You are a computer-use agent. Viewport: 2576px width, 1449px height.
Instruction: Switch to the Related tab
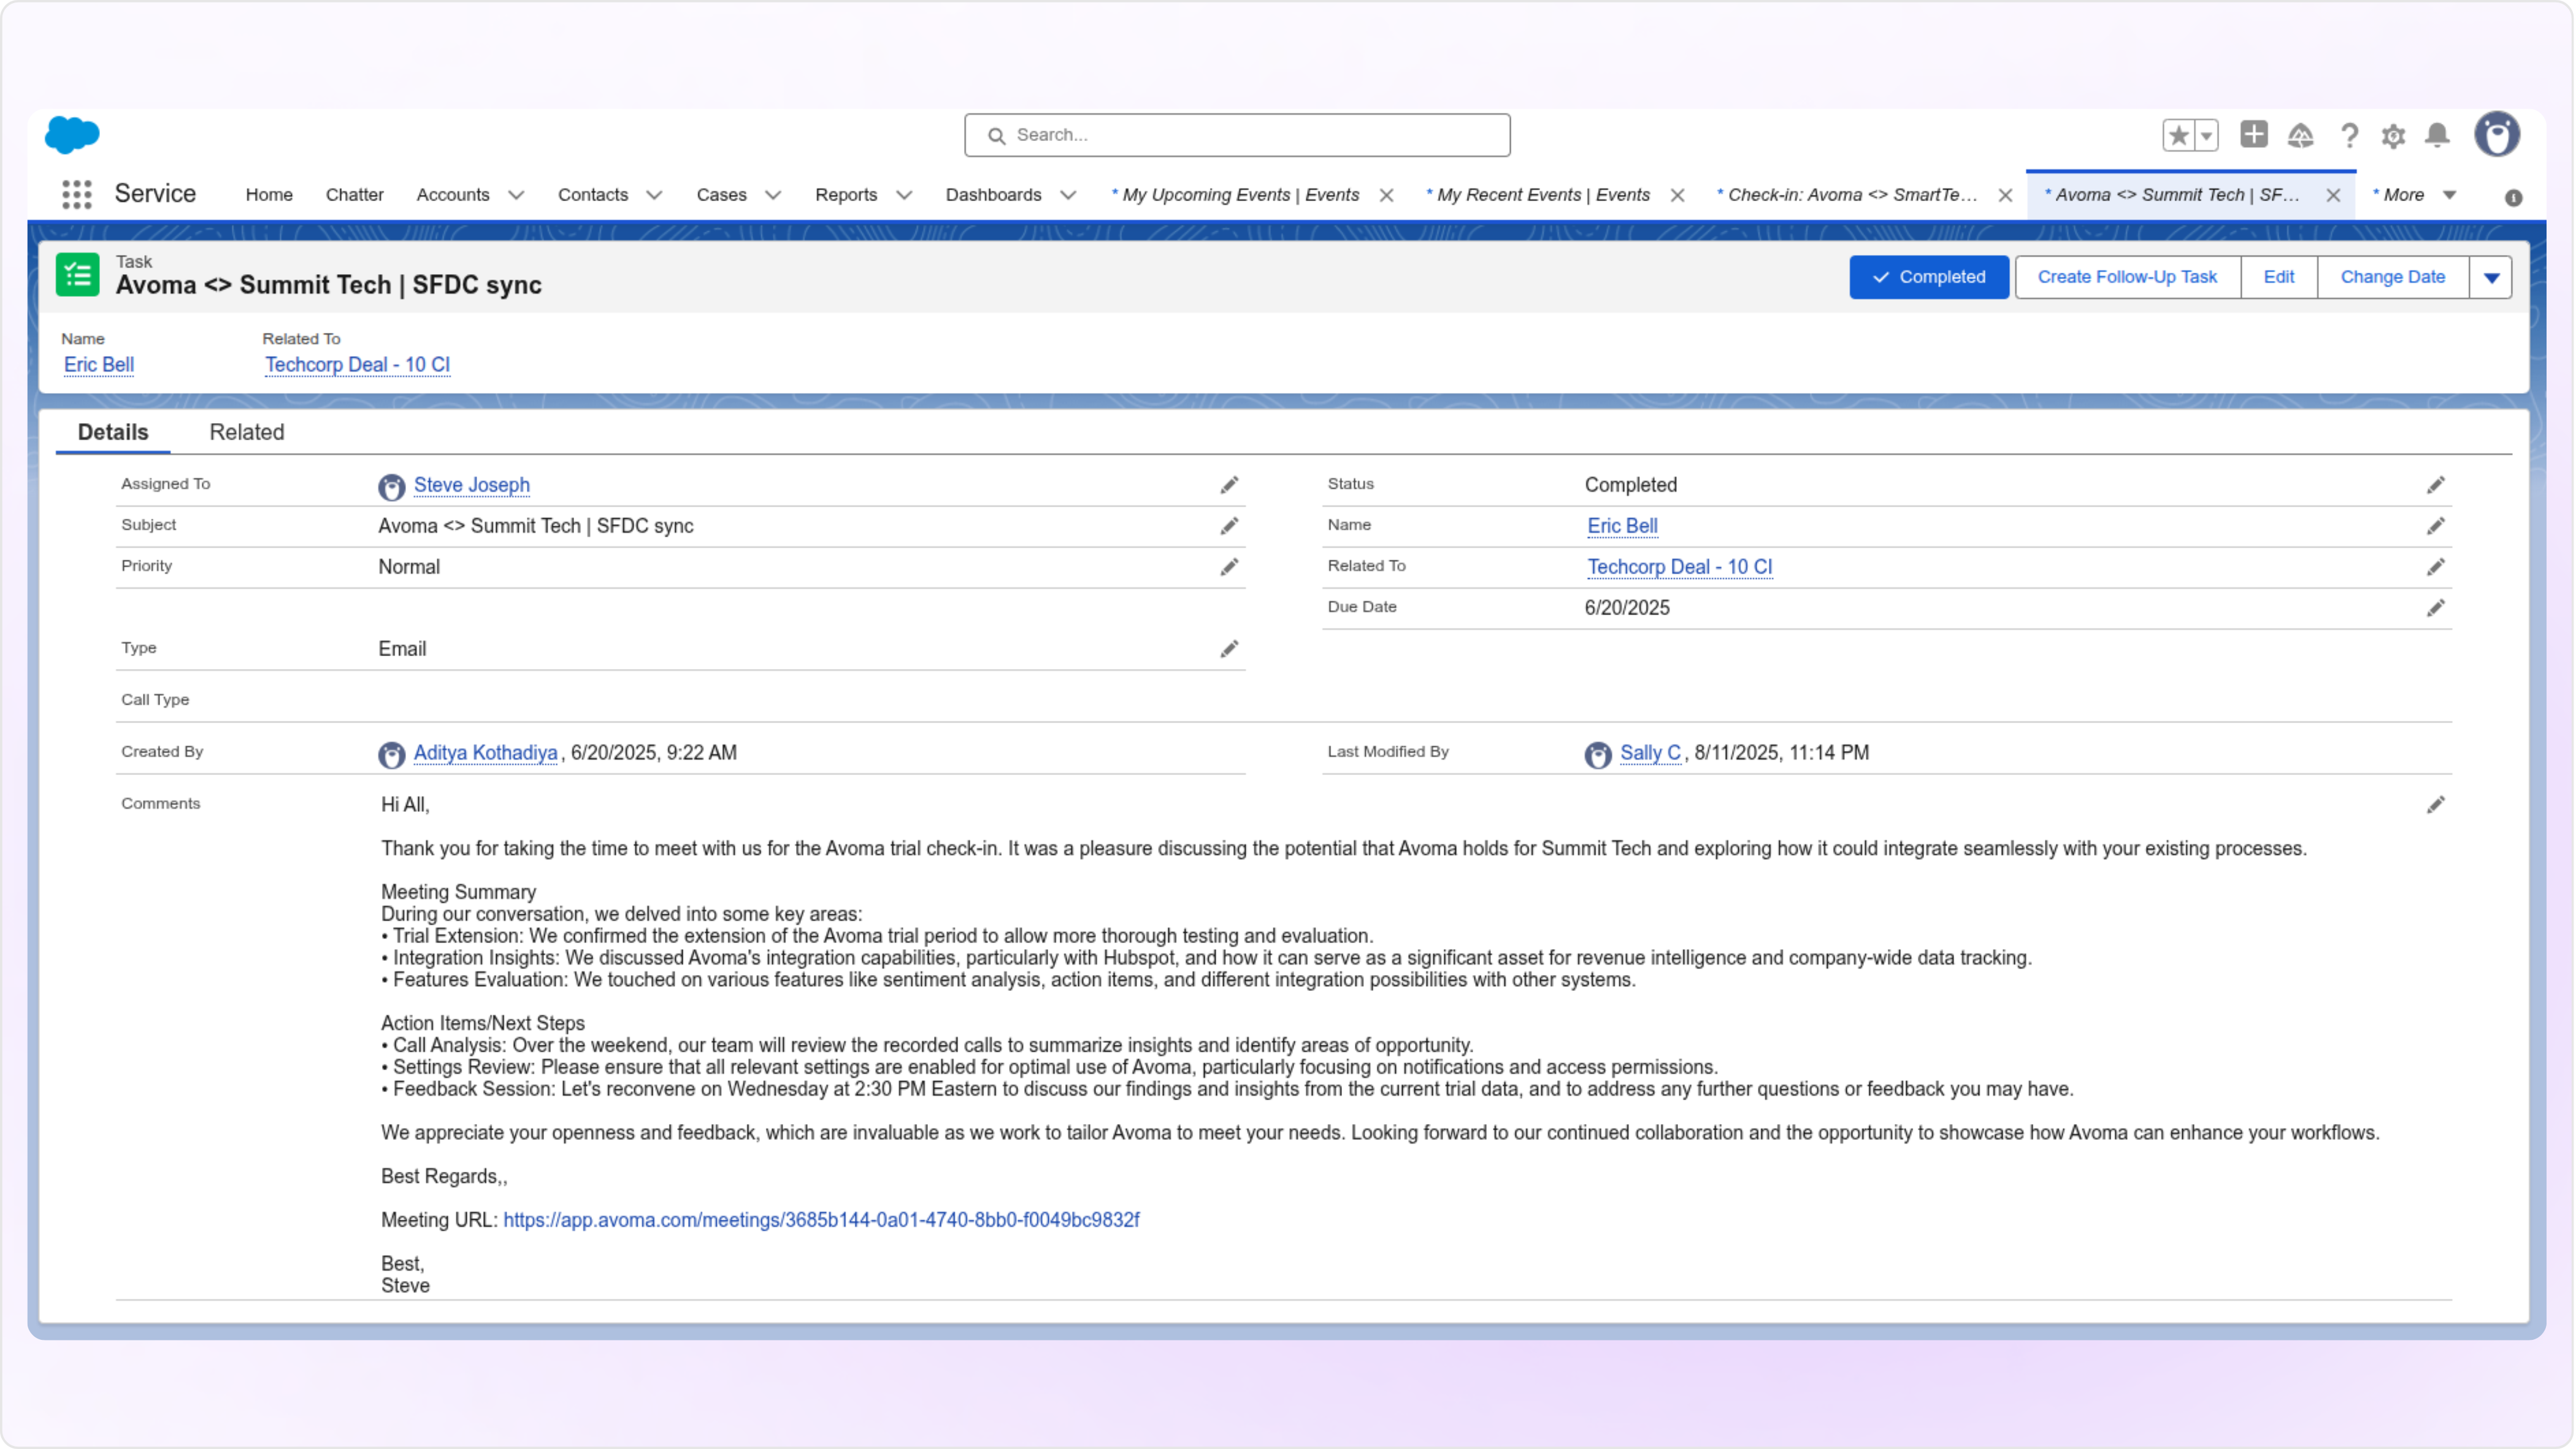247,432
